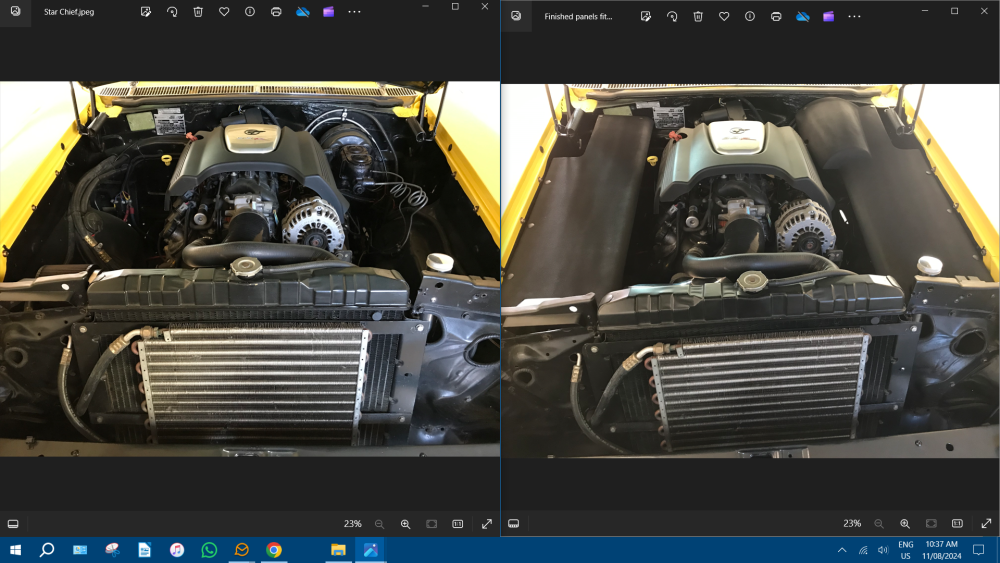Open Edit image in Star Chief.jpeg window
Screen dimensions: 1000x563
[x=146, y=11]
